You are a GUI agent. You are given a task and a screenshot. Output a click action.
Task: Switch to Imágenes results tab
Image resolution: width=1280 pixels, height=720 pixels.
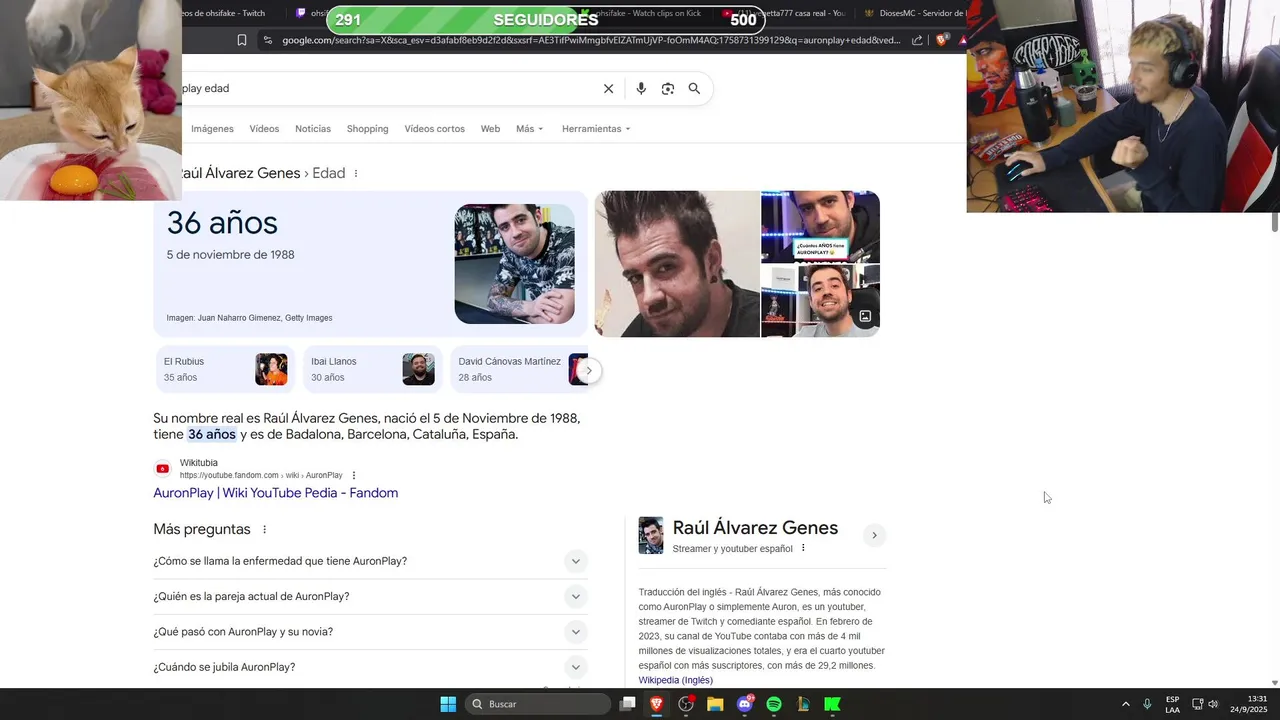pos(212,129)
